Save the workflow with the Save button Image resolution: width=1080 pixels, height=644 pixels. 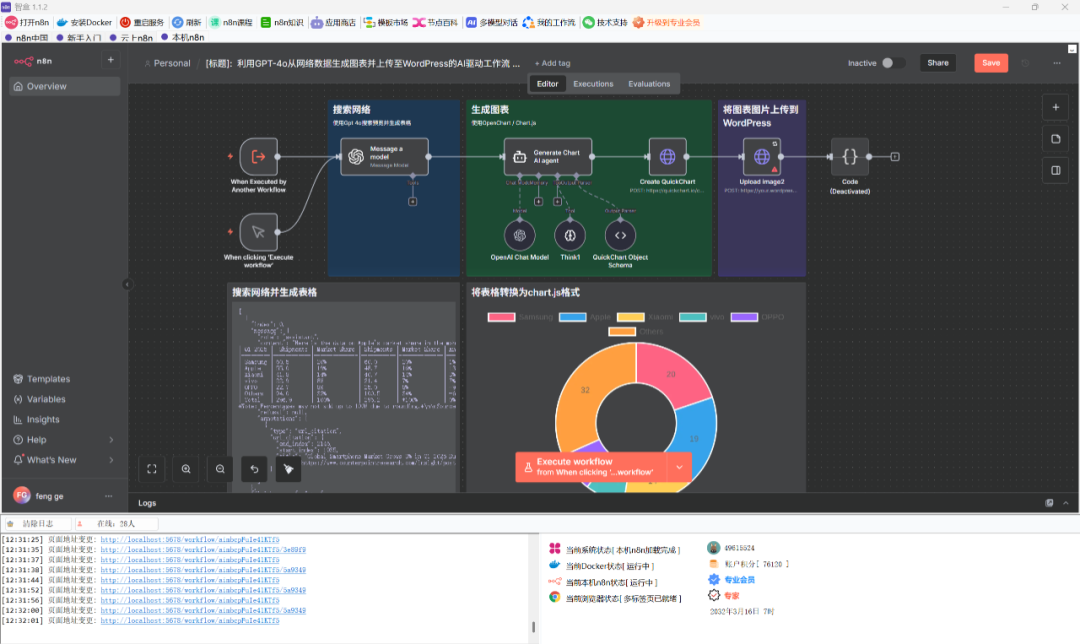[x=990, y=63]
